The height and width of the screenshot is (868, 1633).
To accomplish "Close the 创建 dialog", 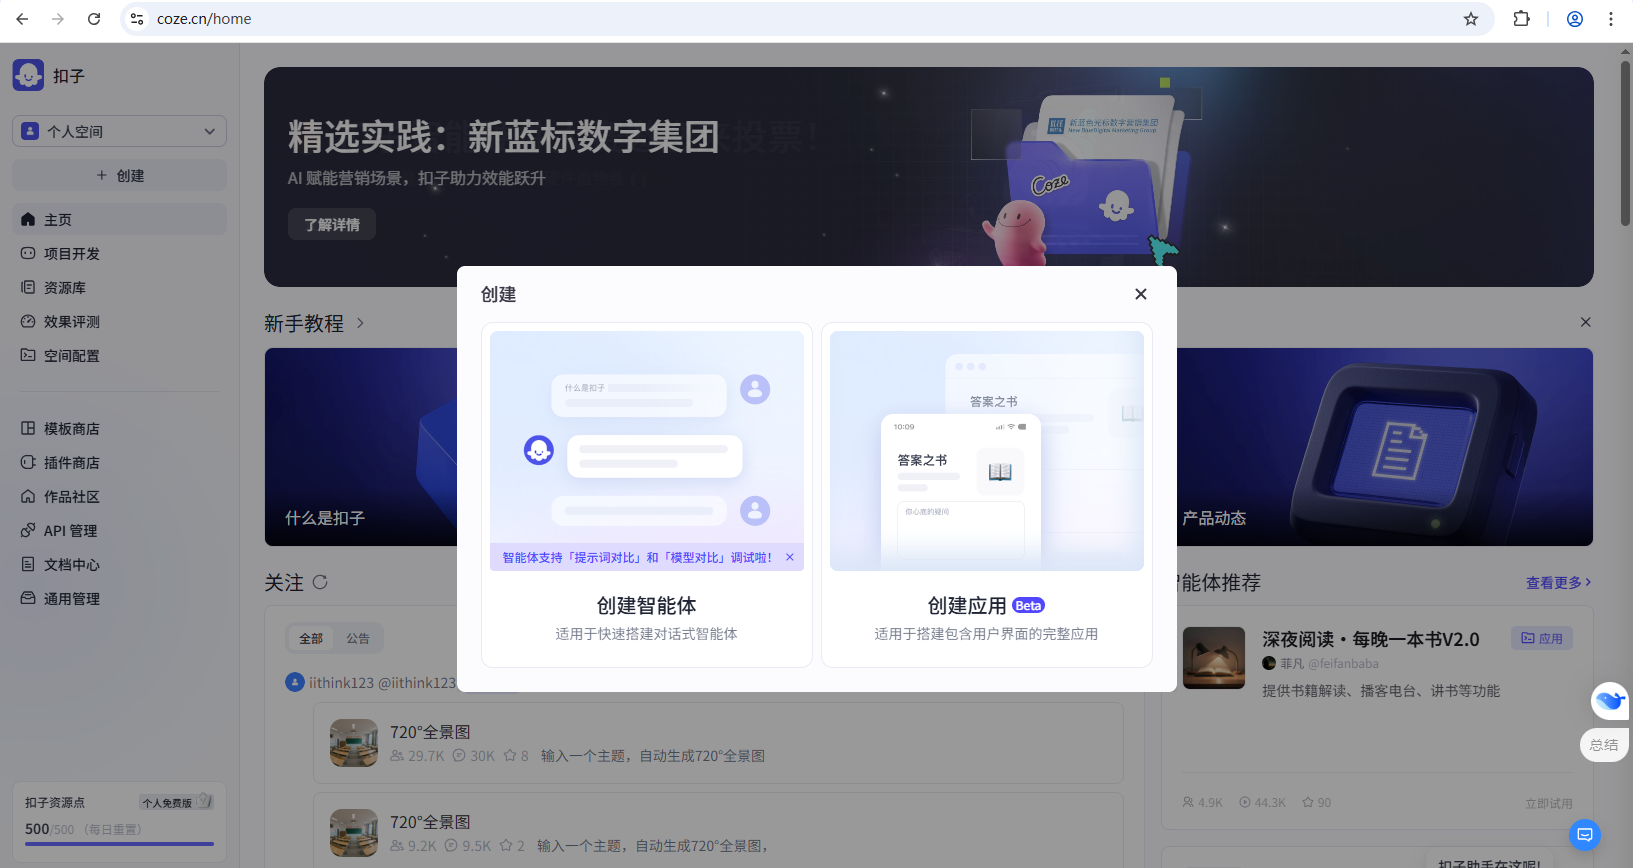I will [x=1141, y=294].
